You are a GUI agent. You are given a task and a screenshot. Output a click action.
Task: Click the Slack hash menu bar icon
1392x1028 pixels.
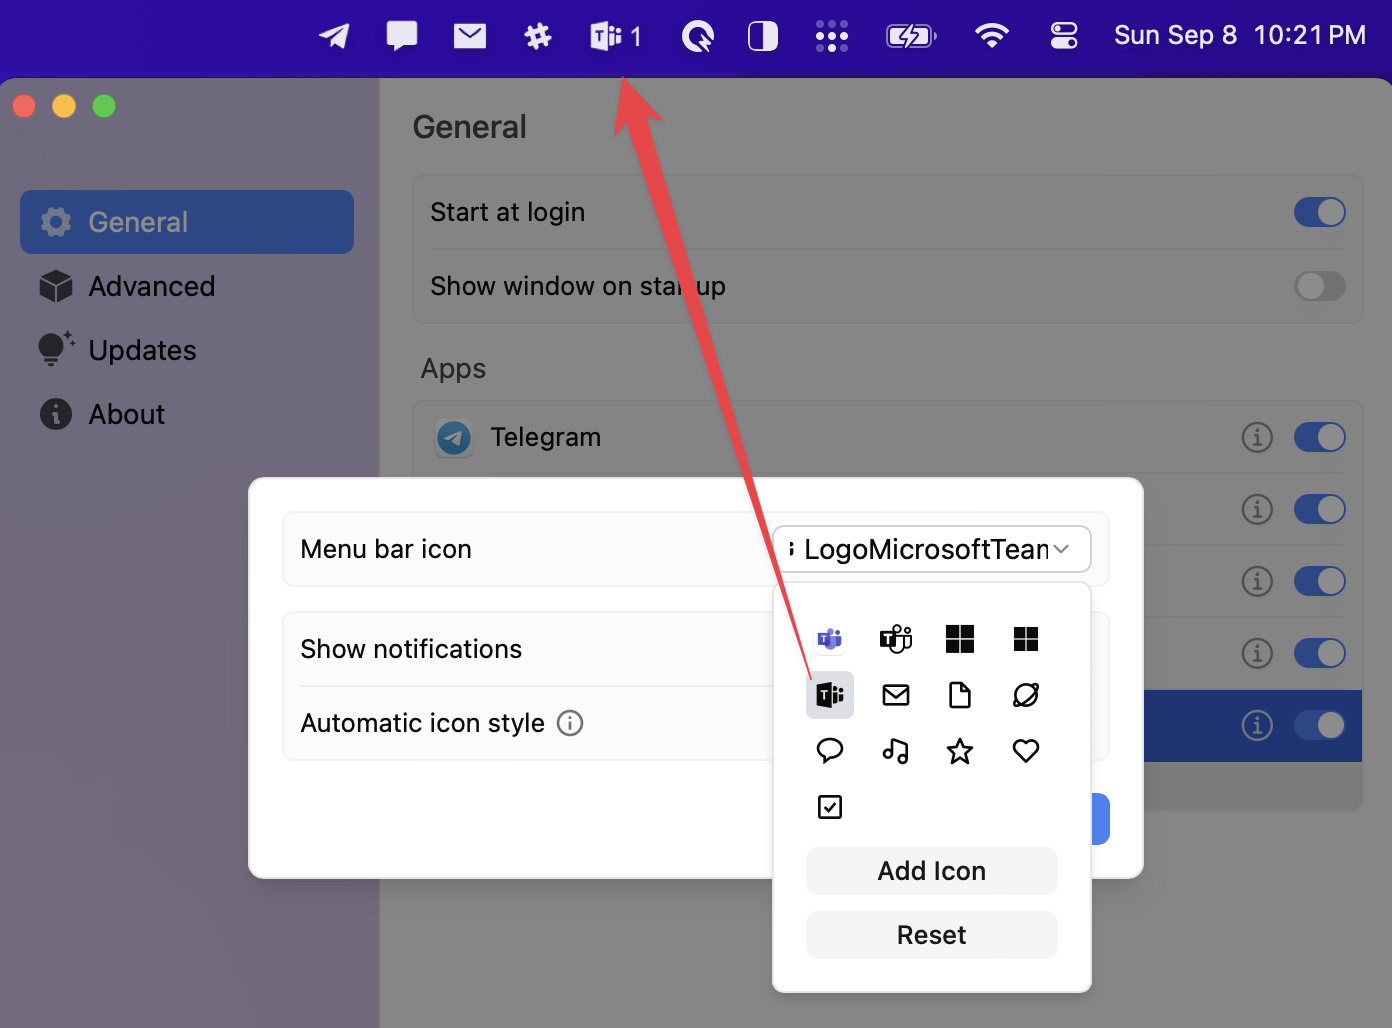pyautogui.click(x=538, y=37)
